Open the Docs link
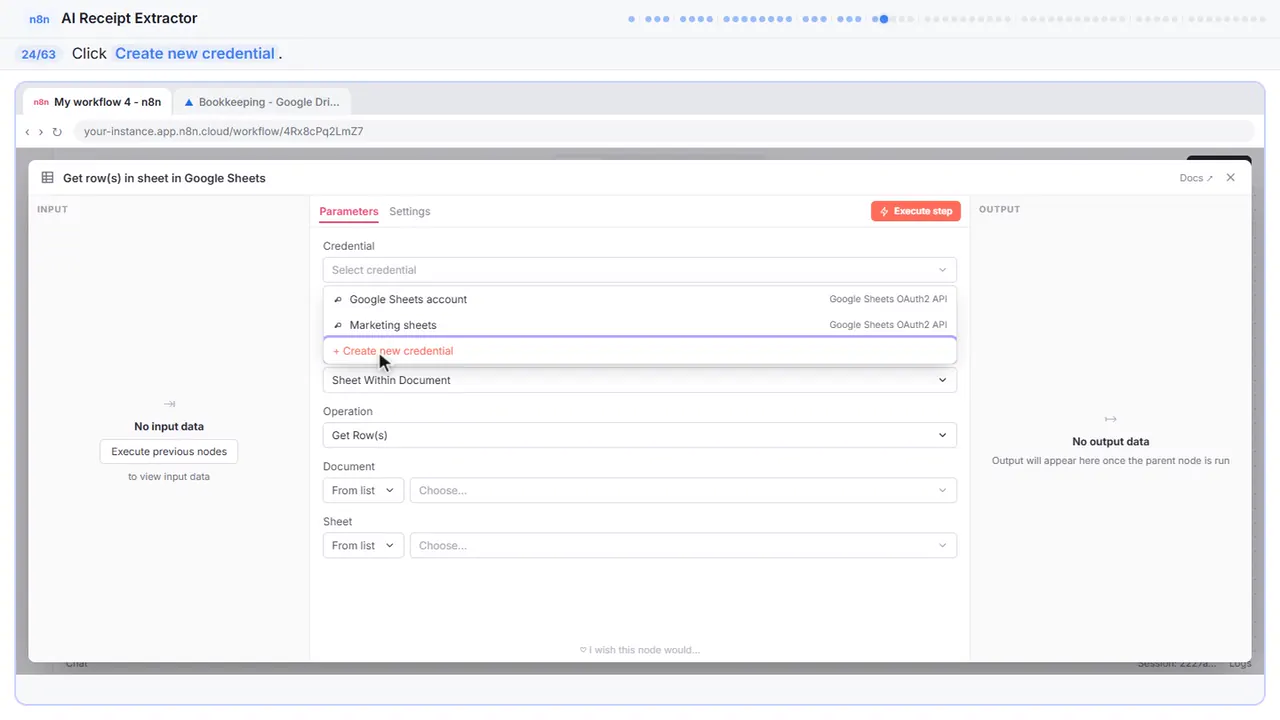The width and height of the screenshot is (1280, 720). (1196, 178)
